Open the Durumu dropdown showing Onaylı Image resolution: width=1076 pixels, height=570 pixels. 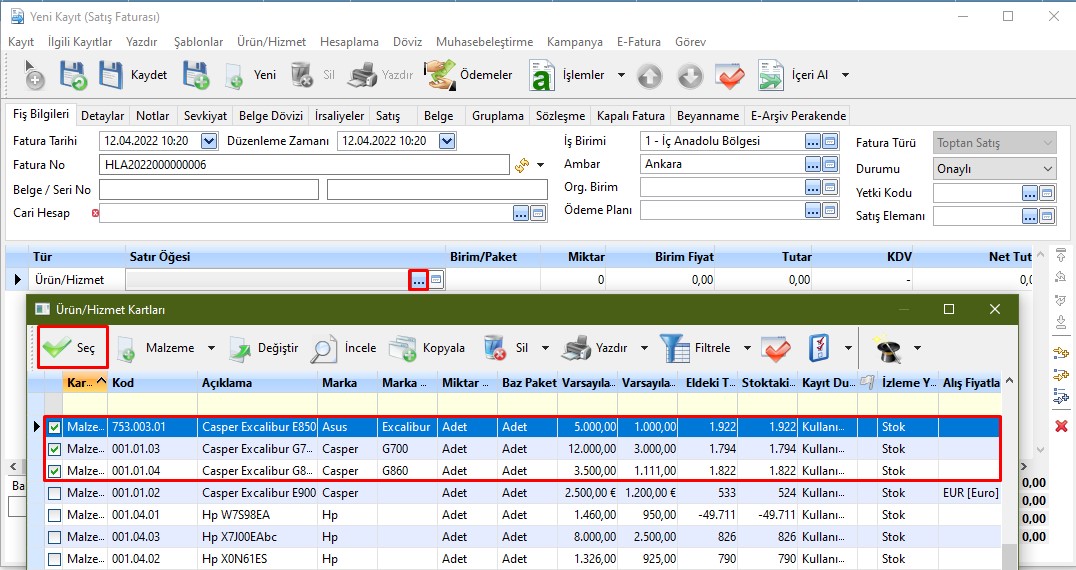click(994, 169)
